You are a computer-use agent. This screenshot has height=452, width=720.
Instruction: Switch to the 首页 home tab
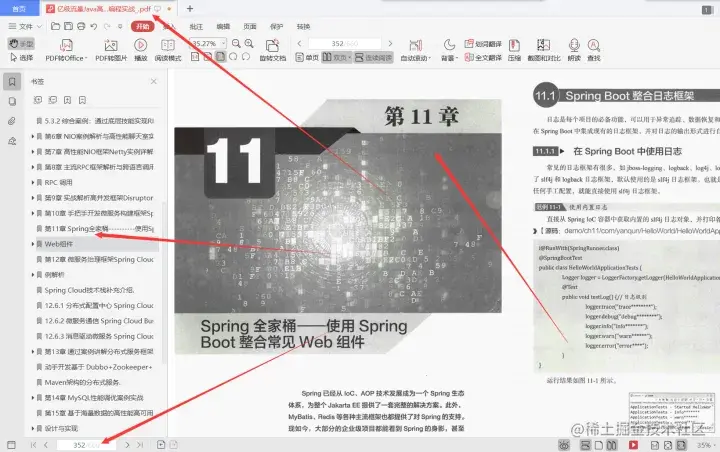pyautogui.click(x=19, y=9)
